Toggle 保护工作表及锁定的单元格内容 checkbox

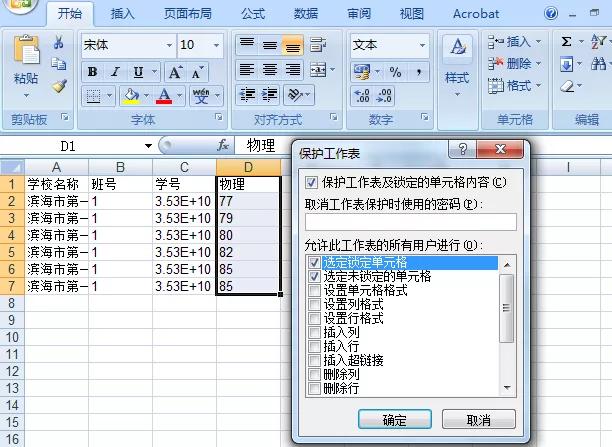(x=311, y=182)
